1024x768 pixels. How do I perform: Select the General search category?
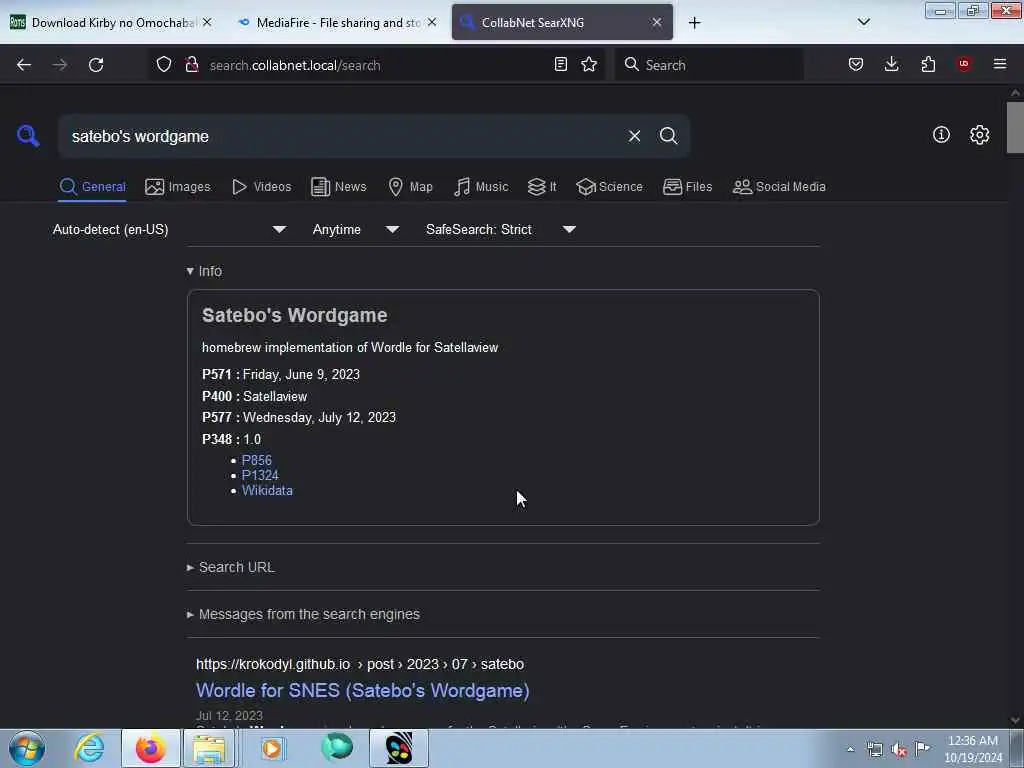tap(92, 187)
